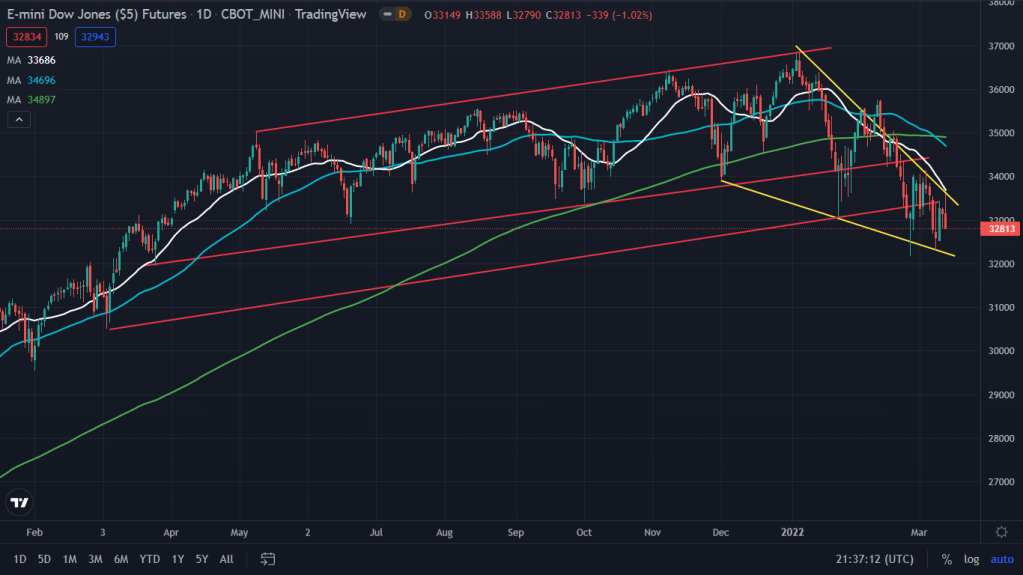Image resolution: width=1023 pixels, height=575 pixels.
Task: Click the blue buy price 32943 box
Action: coord(87,36)
